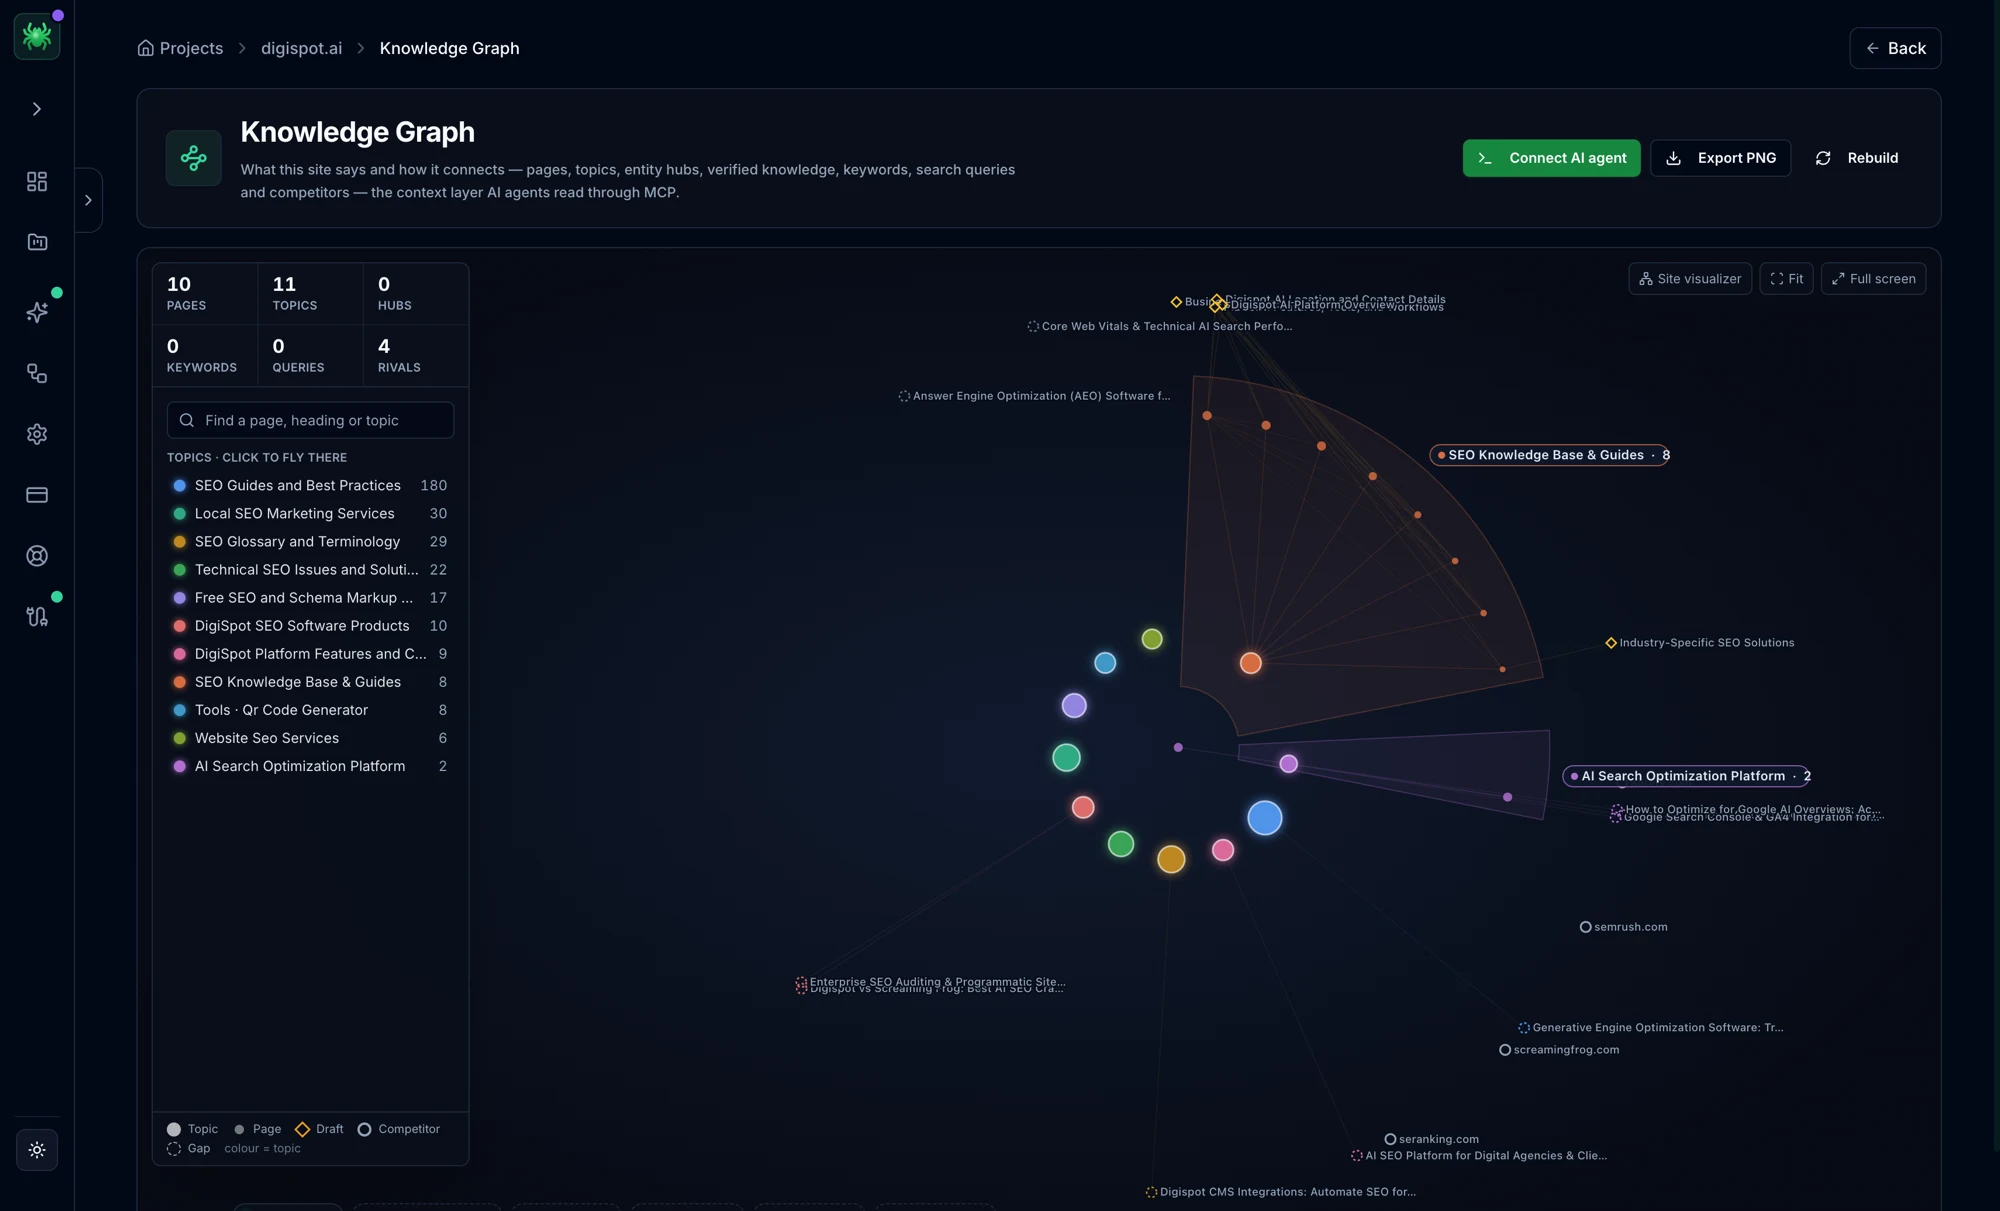Click Connect AI agent button
Screen dimensions: 2000x1211
point(1551,158)
